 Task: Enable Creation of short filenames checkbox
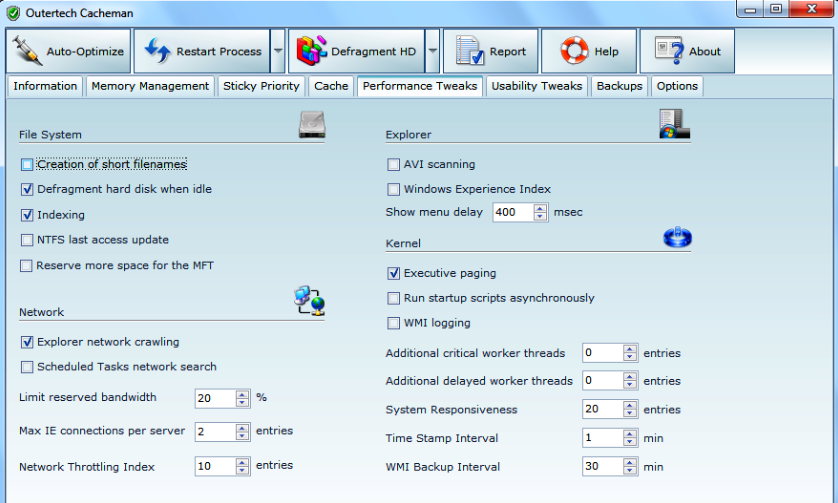click(x=27, y=165)
